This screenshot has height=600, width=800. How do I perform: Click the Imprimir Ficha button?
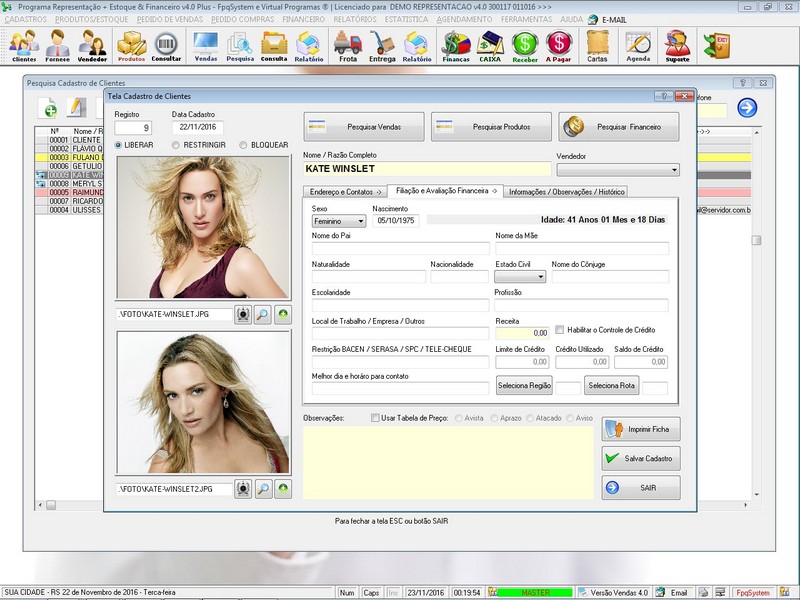click(641, 429)
